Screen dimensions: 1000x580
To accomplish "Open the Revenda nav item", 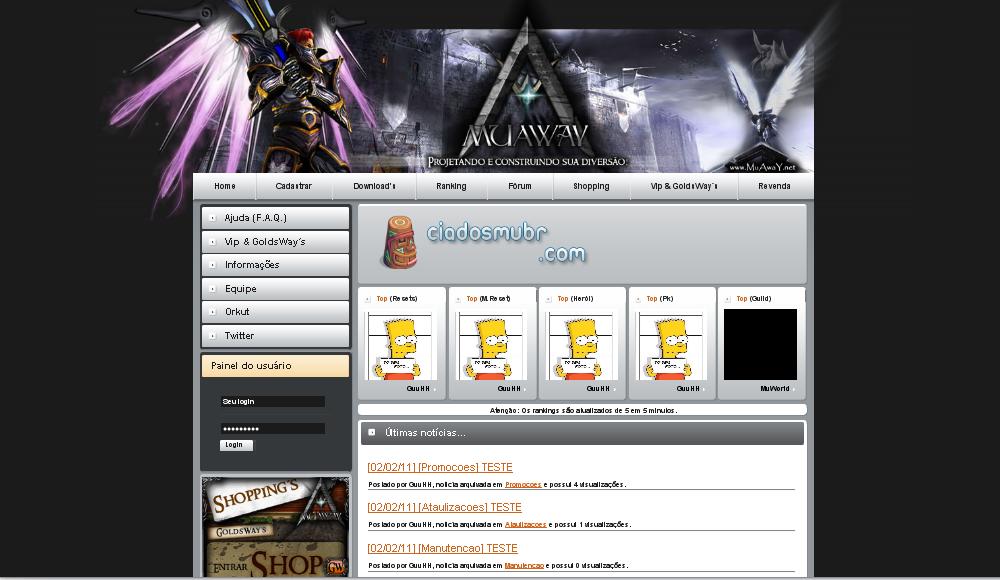I will coord(774,186).
